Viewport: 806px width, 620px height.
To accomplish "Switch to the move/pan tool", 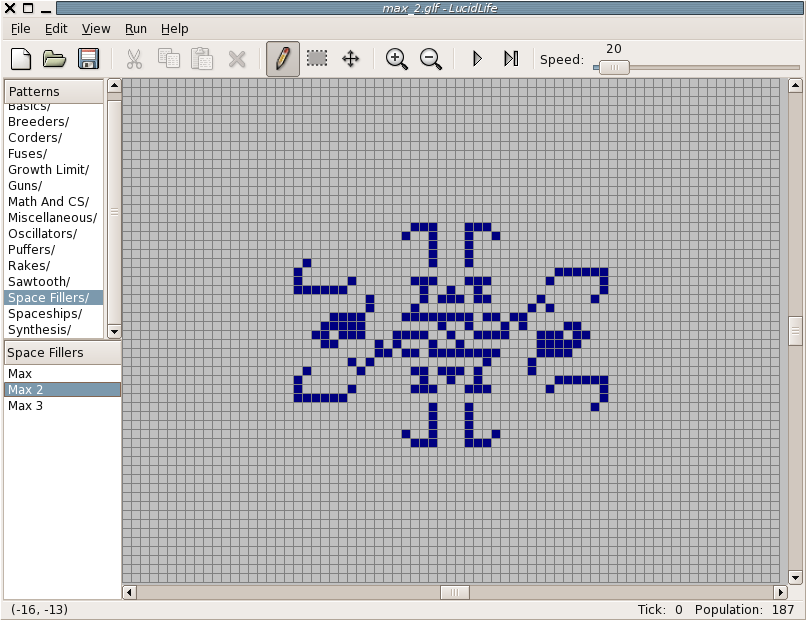I will pos(351,59).
